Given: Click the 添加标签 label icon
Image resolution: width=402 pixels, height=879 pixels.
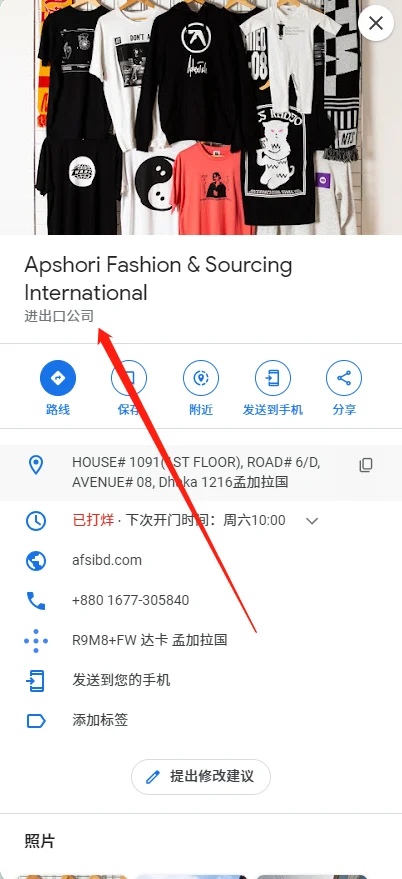Looking at the screenshot, I should [x=36, y=721].
